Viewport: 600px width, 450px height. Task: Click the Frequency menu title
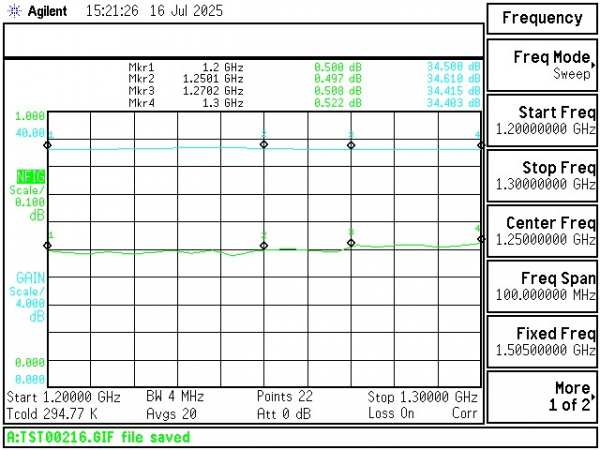pos(542,18)
